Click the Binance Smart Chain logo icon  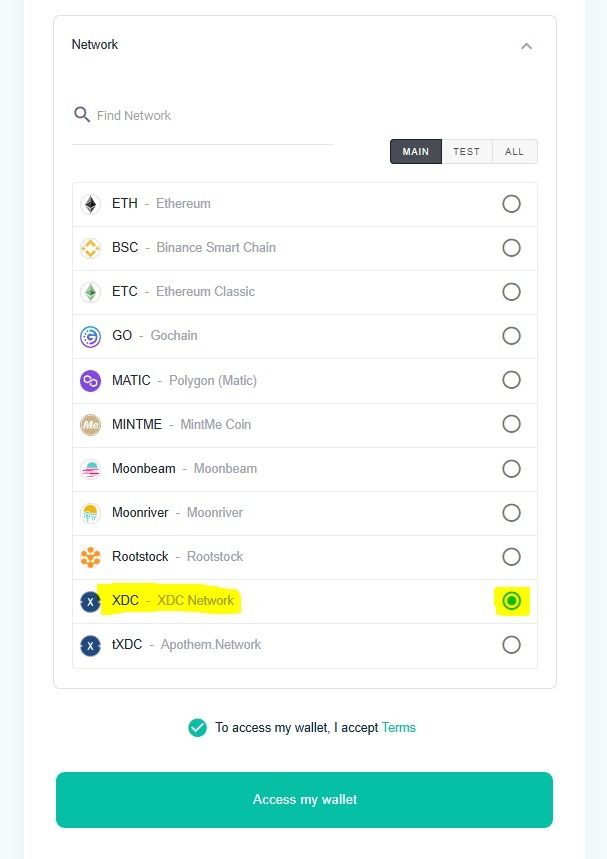click(x=91, y=248)
